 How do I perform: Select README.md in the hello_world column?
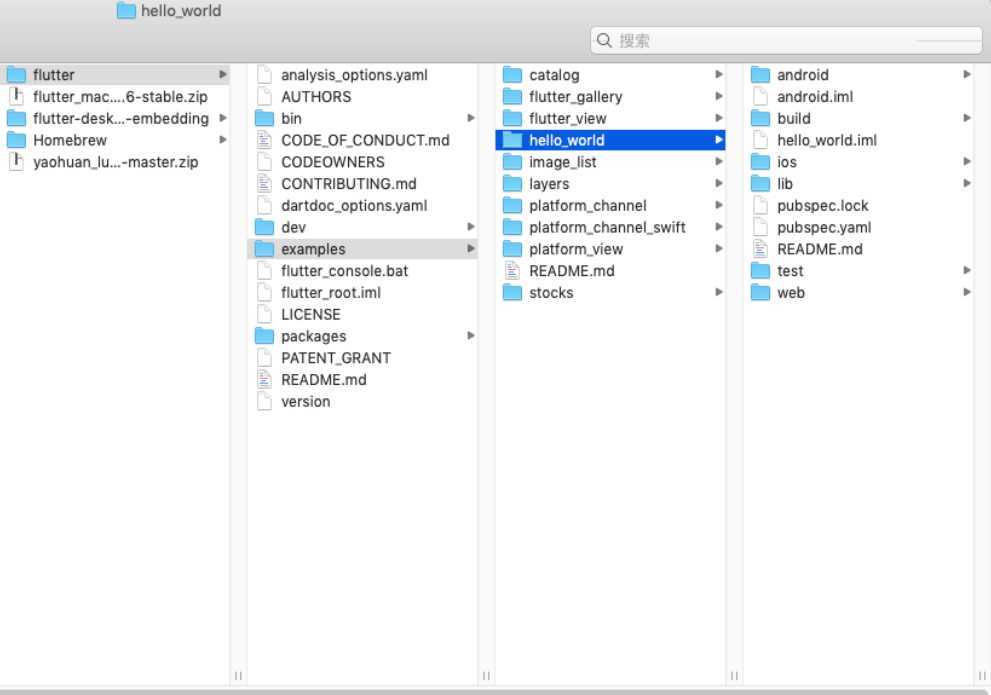pos(819,249)
